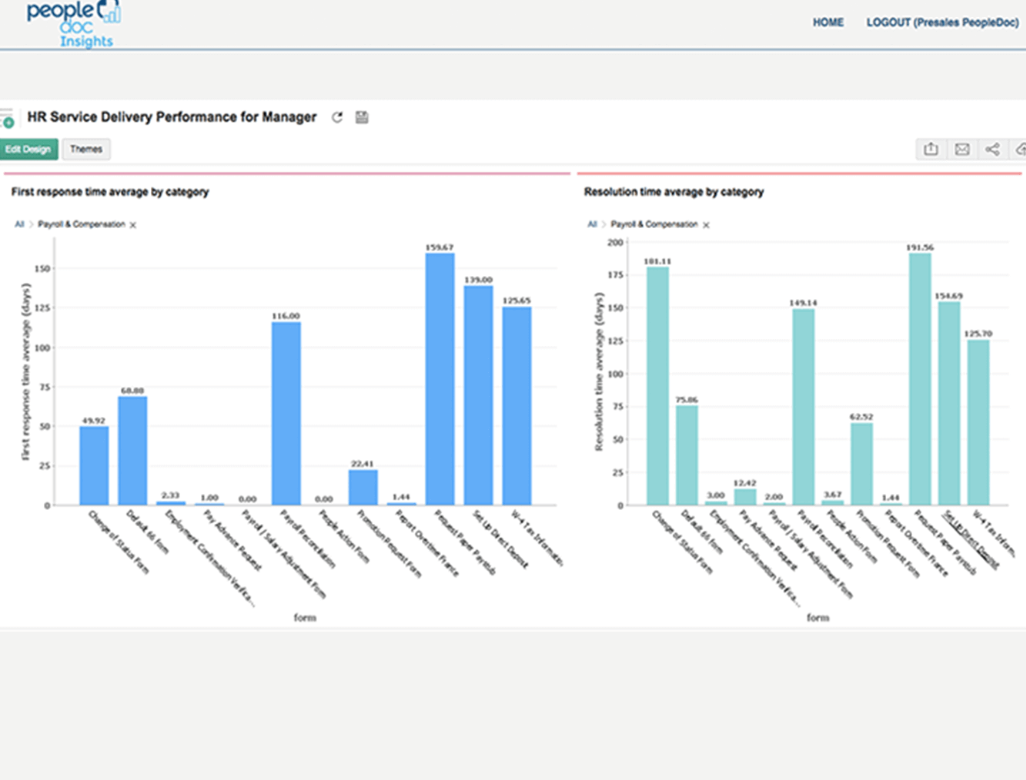
Task: Go to the HOME page
Action: pos(828,22)
